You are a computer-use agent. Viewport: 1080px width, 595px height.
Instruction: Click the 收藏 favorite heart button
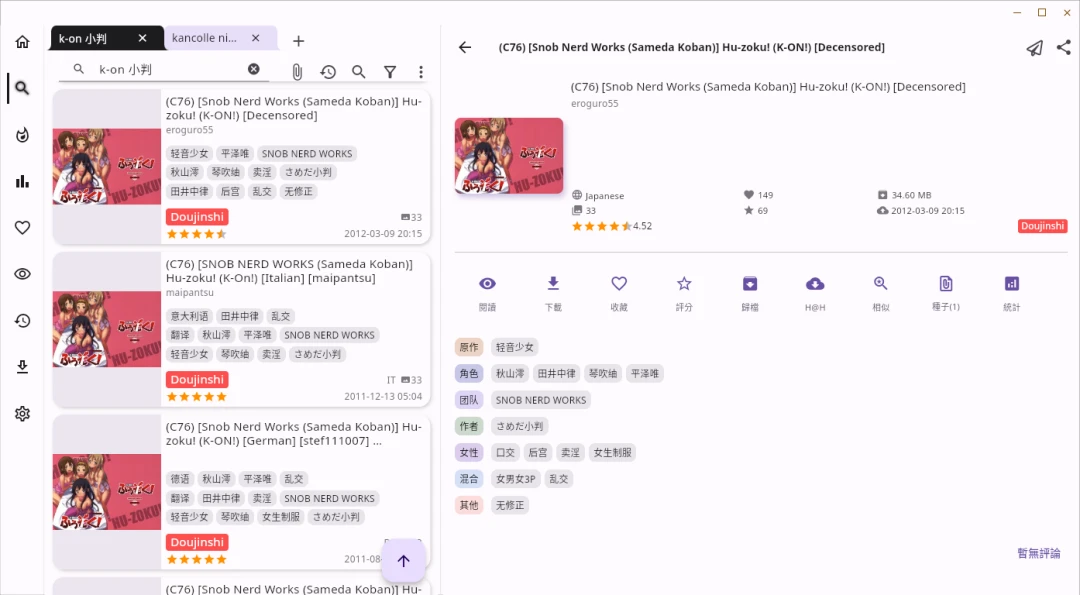[619, 293]
